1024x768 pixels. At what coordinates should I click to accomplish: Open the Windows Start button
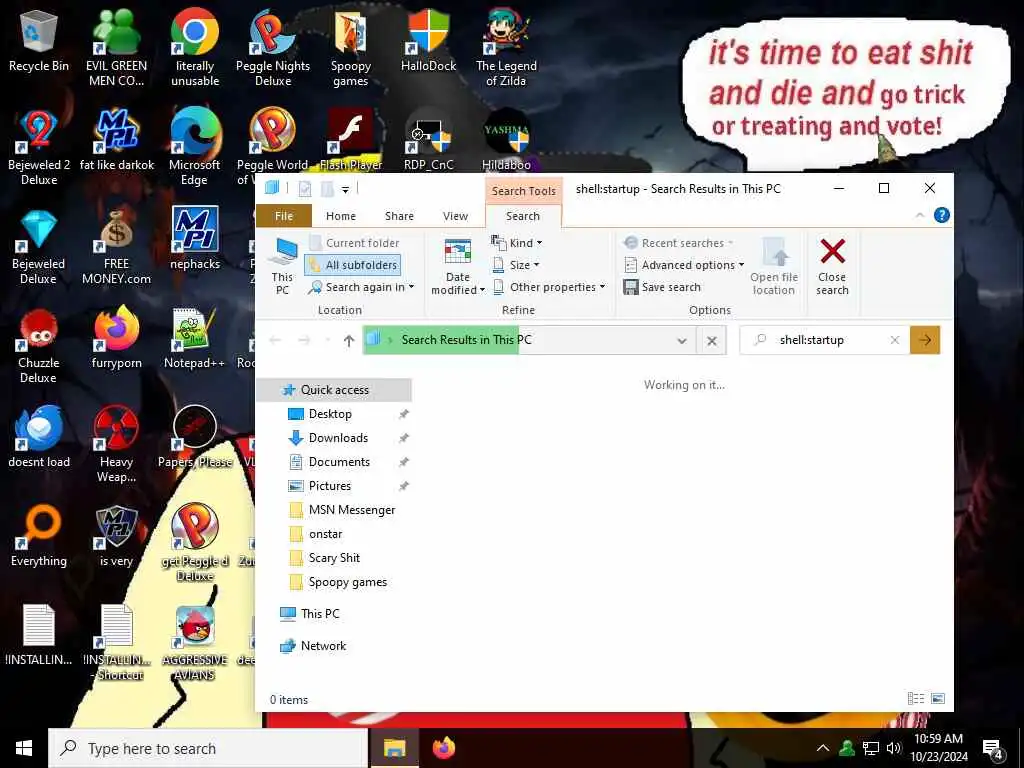point(24,748)
